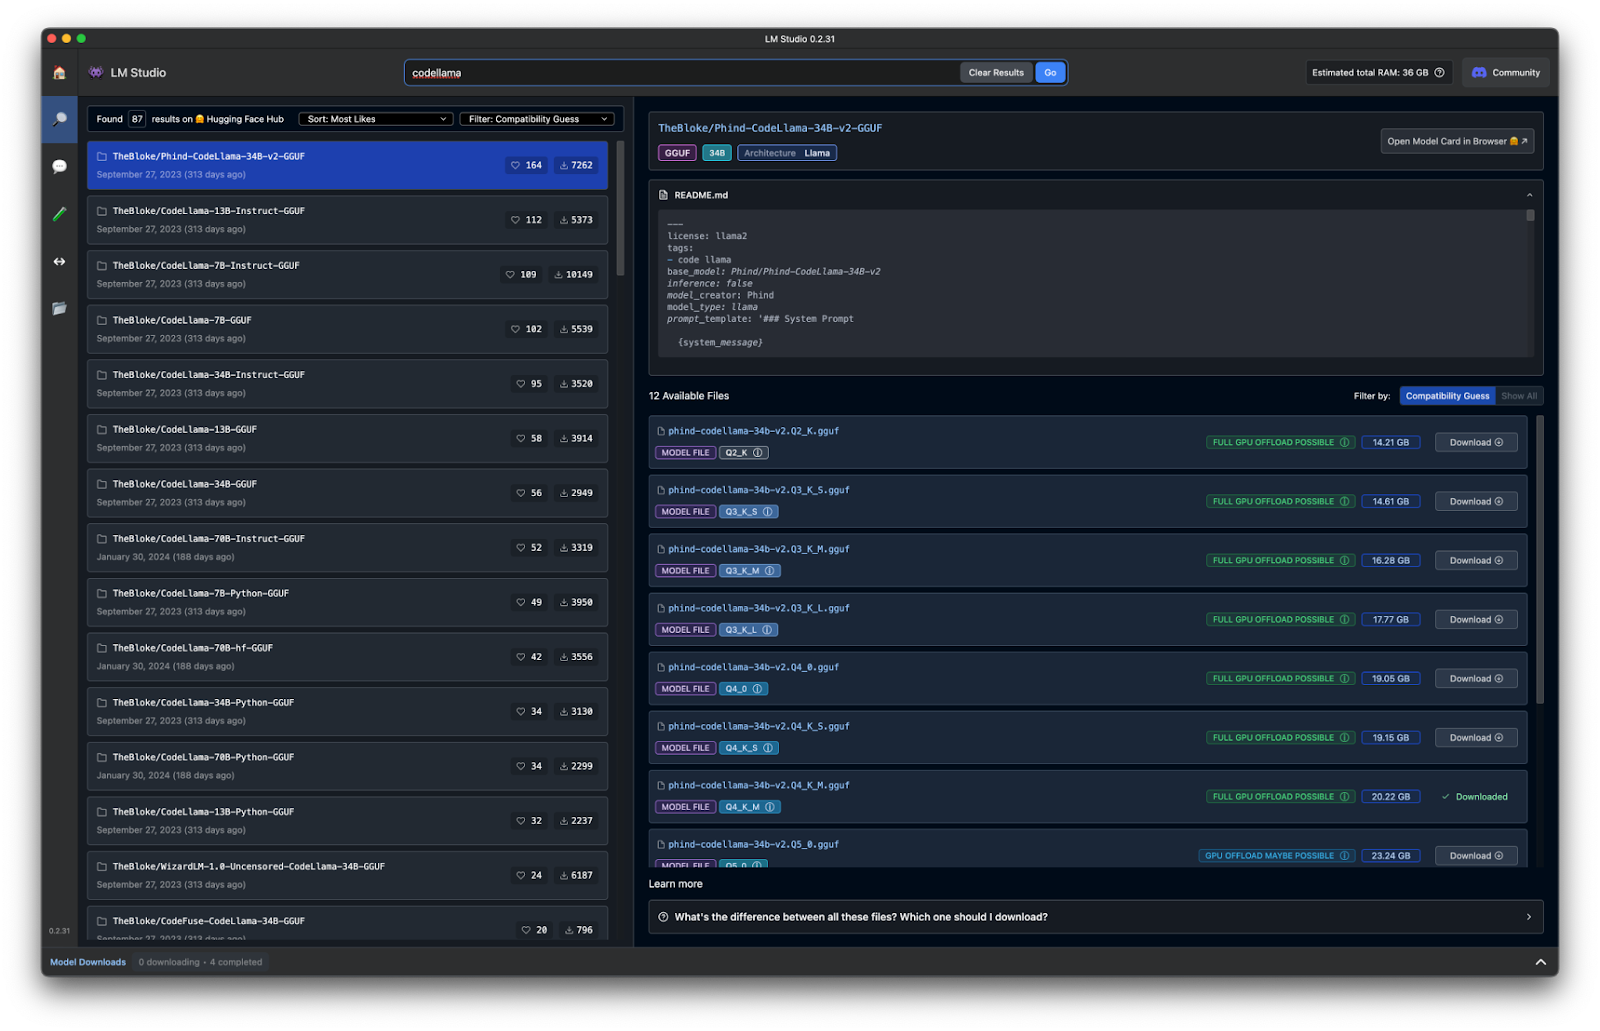The image size is (1600, 1031).
Task: Click the RAM estimate help icon
Action: [1439, 72]
